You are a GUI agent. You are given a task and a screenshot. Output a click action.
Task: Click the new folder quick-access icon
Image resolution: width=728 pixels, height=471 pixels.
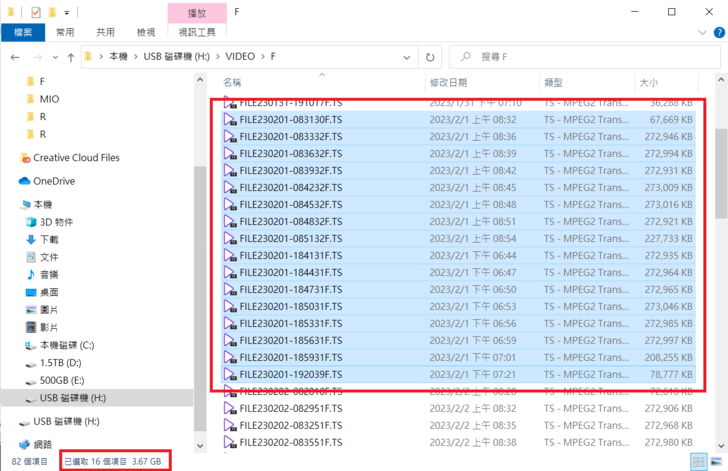tap(52, 12)
